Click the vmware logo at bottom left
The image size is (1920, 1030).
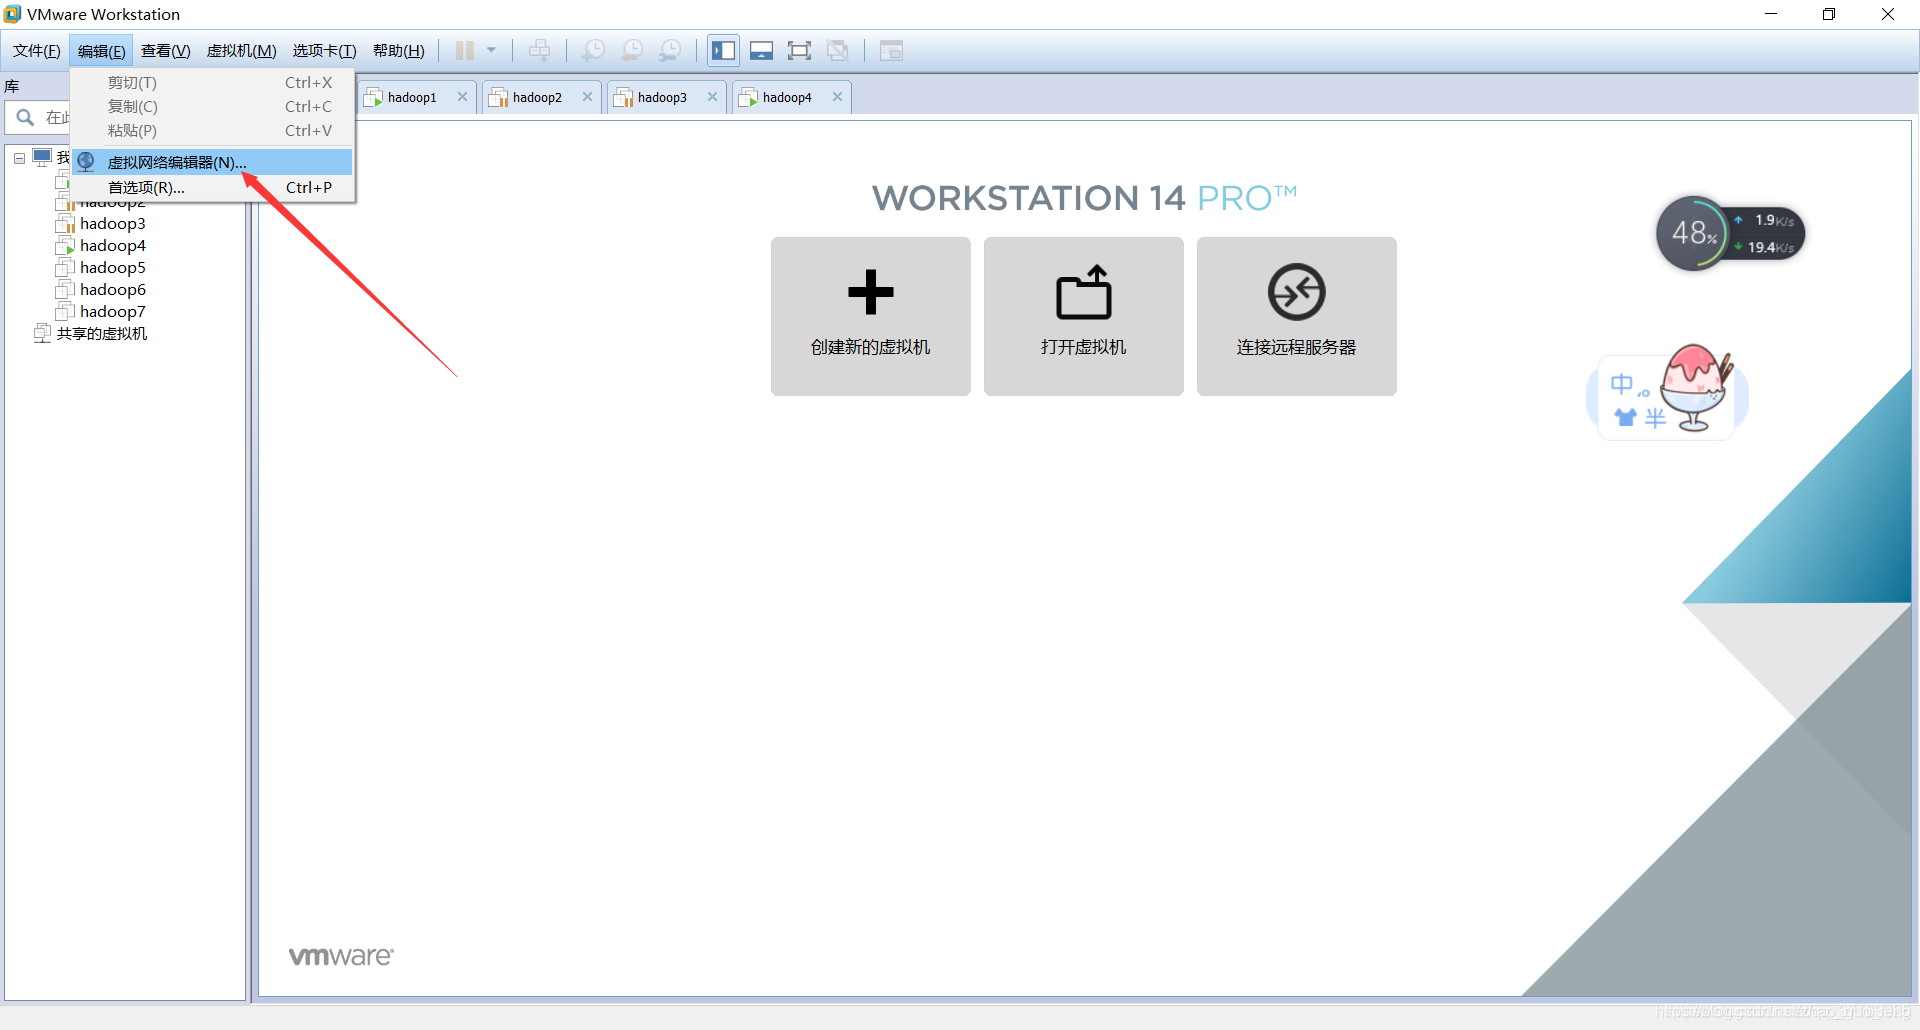tap(341, 956)
